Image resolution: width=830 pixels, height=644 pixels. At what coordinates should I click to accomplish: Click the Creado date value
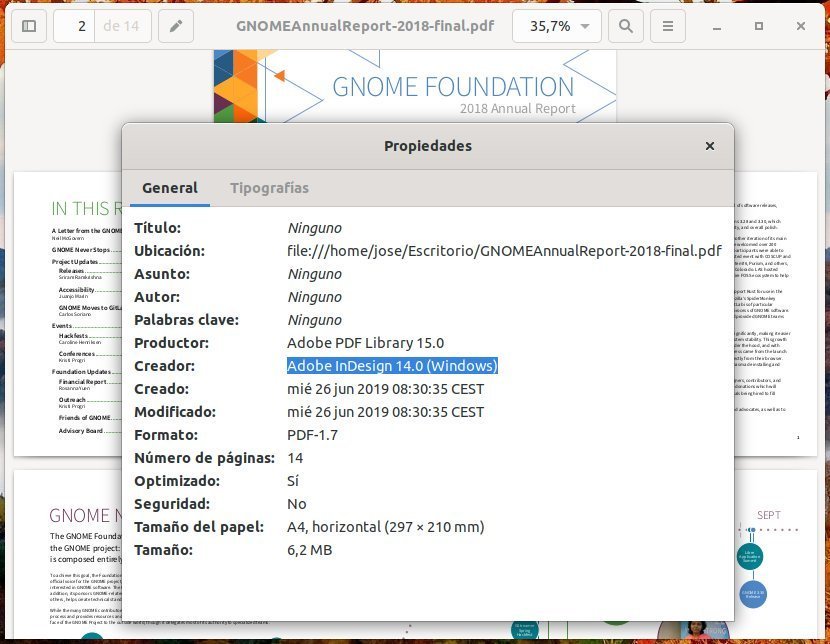(x=385, y=389)
